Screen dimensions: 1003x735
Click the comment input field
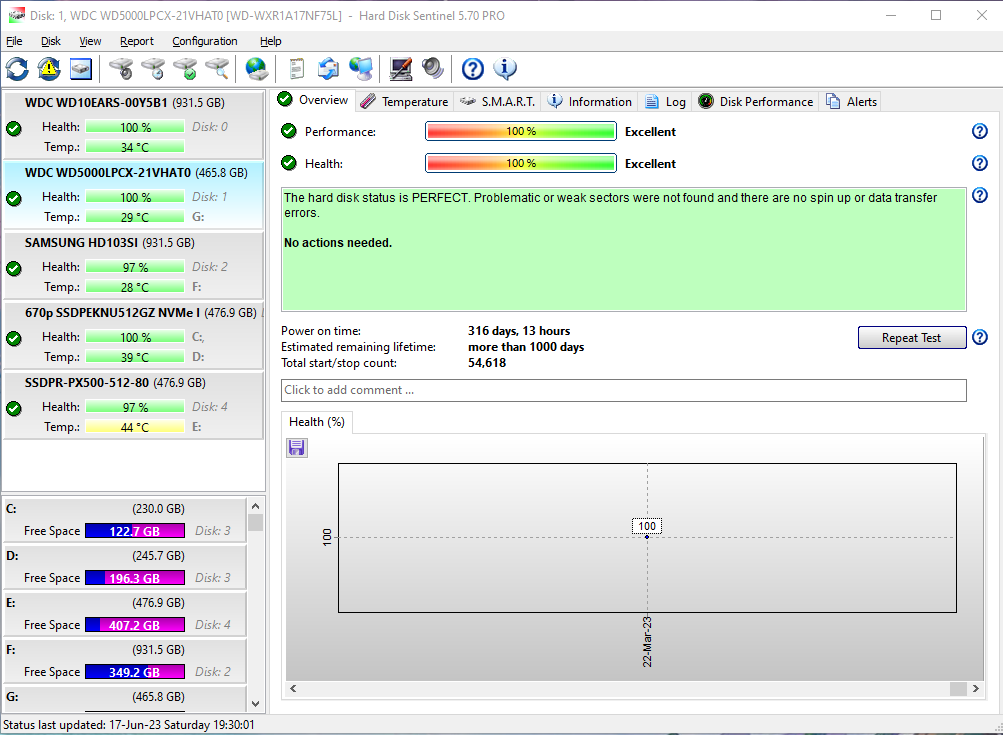[x=624, y=390]
